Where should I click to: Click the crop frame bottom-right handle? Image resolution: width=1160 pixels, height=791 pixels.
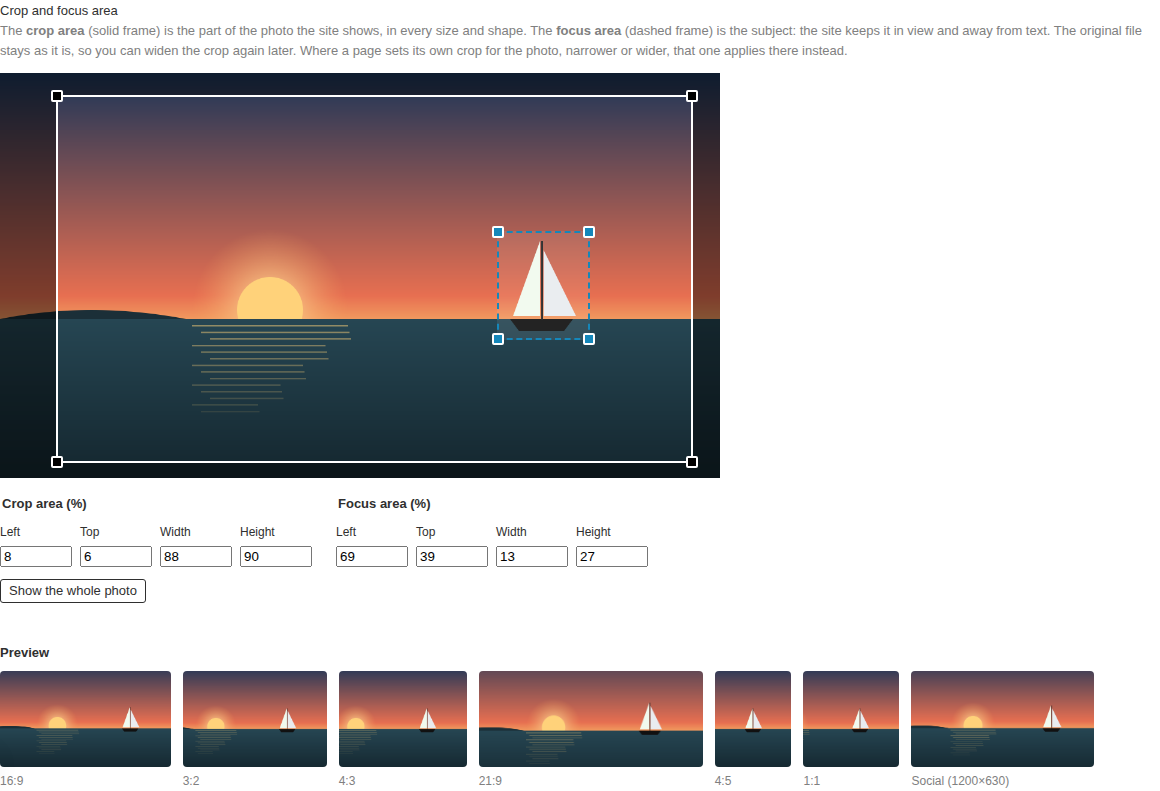[692, 462]
